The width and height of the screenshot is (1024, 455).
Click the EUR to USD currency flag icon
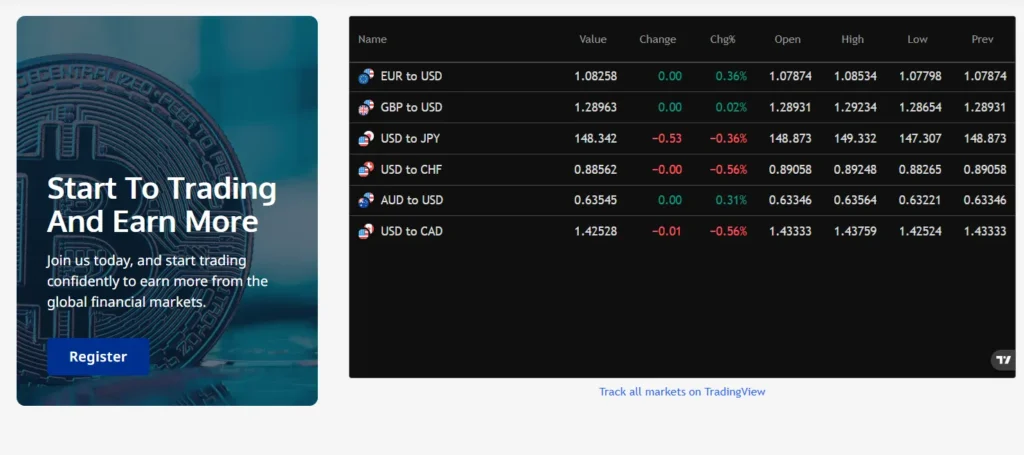[366, 76]
